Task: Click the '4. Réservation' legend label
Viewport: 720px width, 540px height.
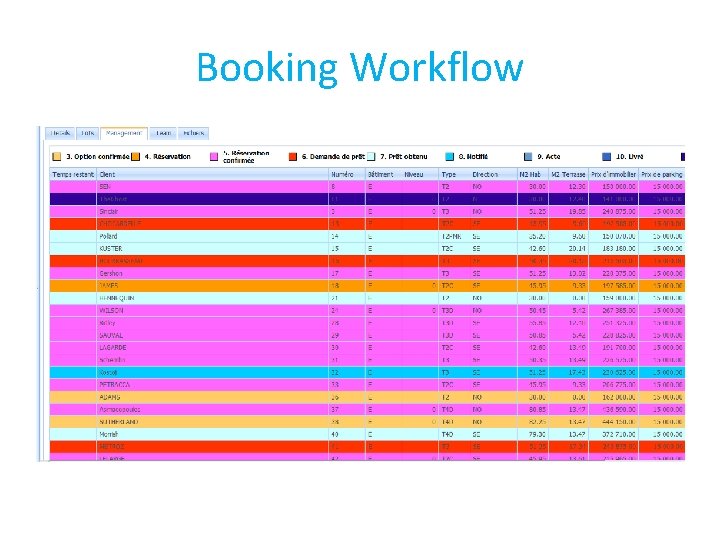Action: pyautogui.click(x=168, y=157)
